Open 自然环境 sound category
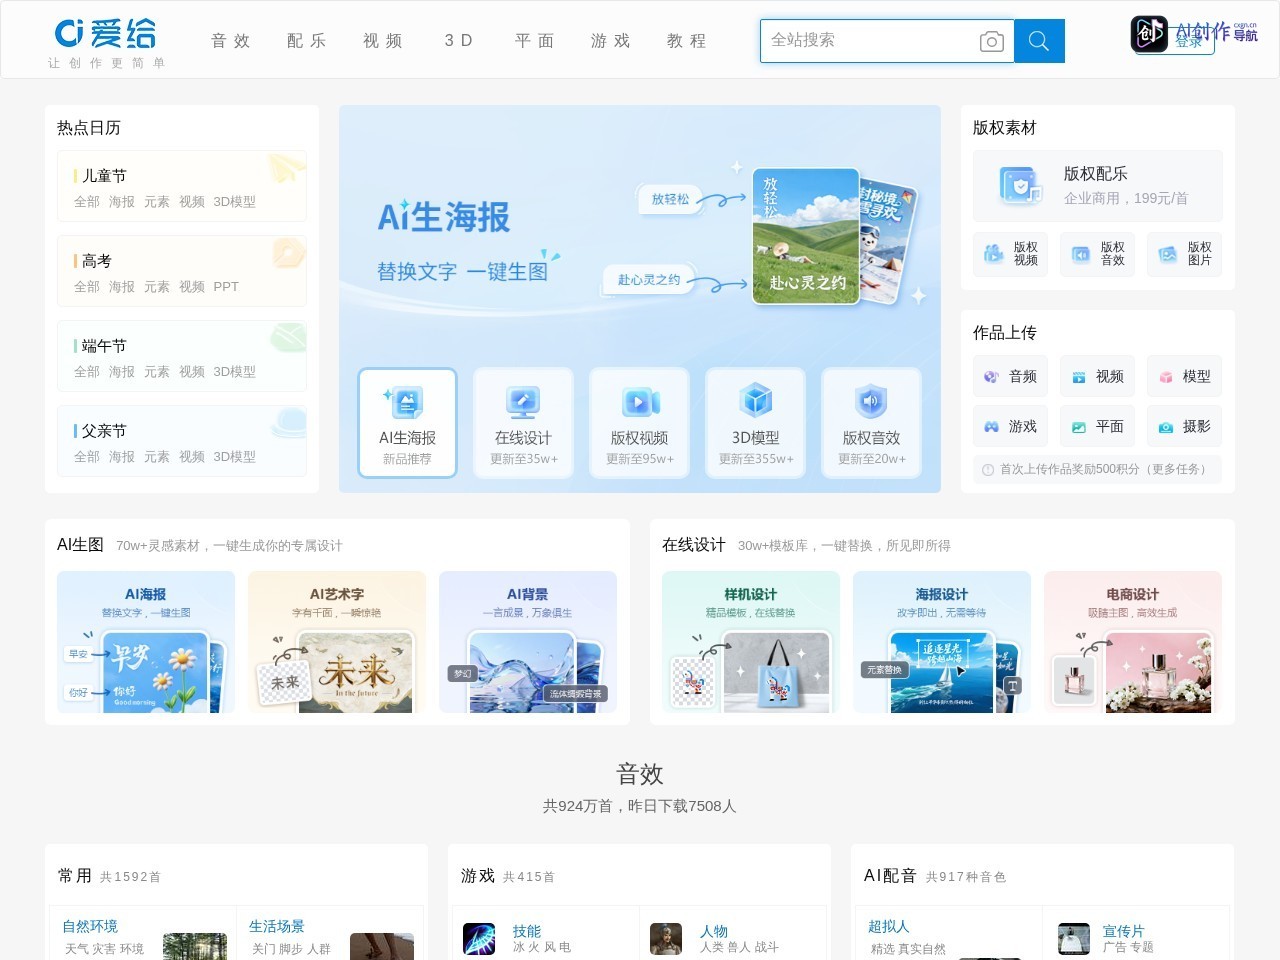The image size is (1280, 960). (x=90, y=926)
